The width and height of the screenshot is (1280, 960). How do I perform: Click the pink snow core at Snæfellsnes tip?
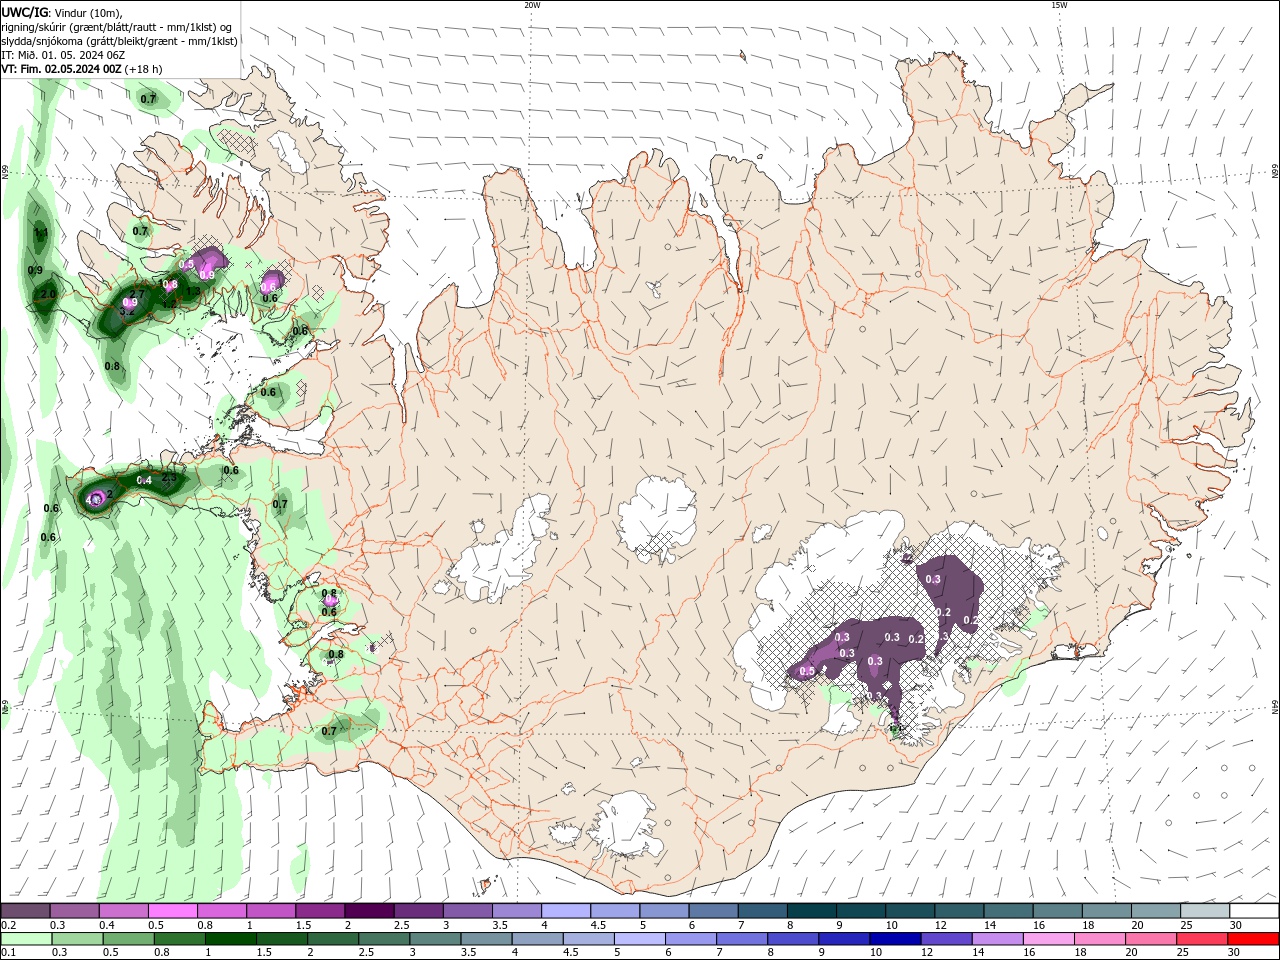point(96,499)
